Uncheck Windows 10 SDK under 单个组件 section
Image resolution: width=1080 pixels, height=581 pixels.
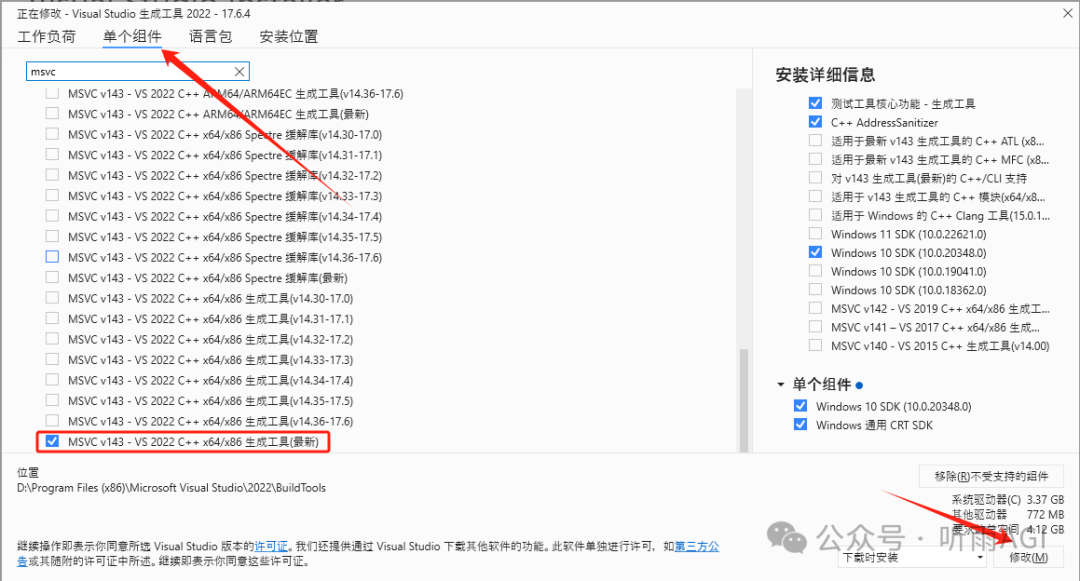pos(800,405)
